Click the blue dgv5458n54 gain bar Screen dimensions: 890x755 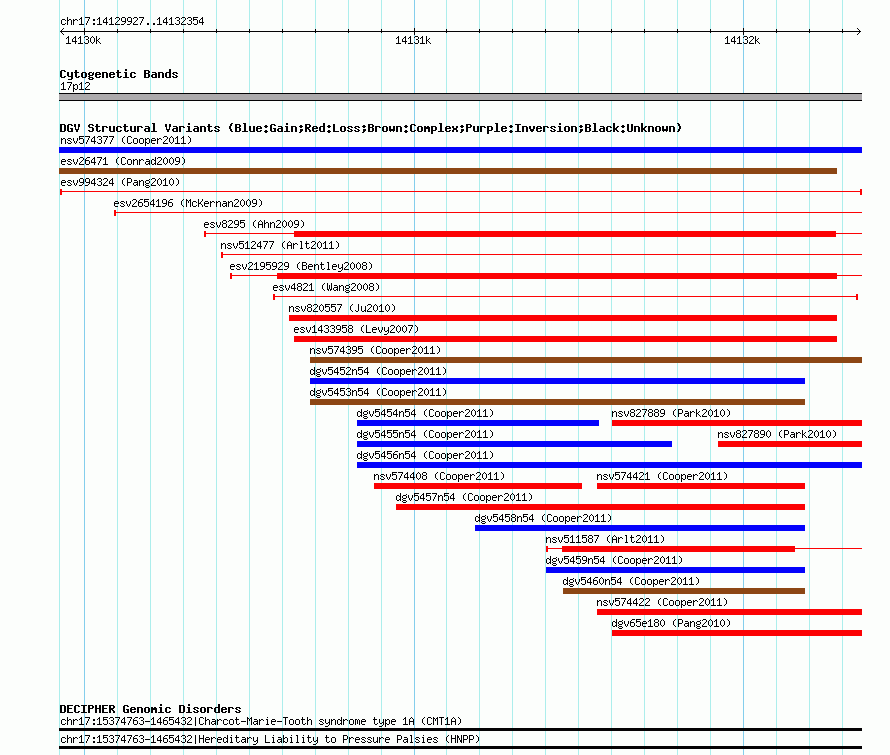coord(640,528)
